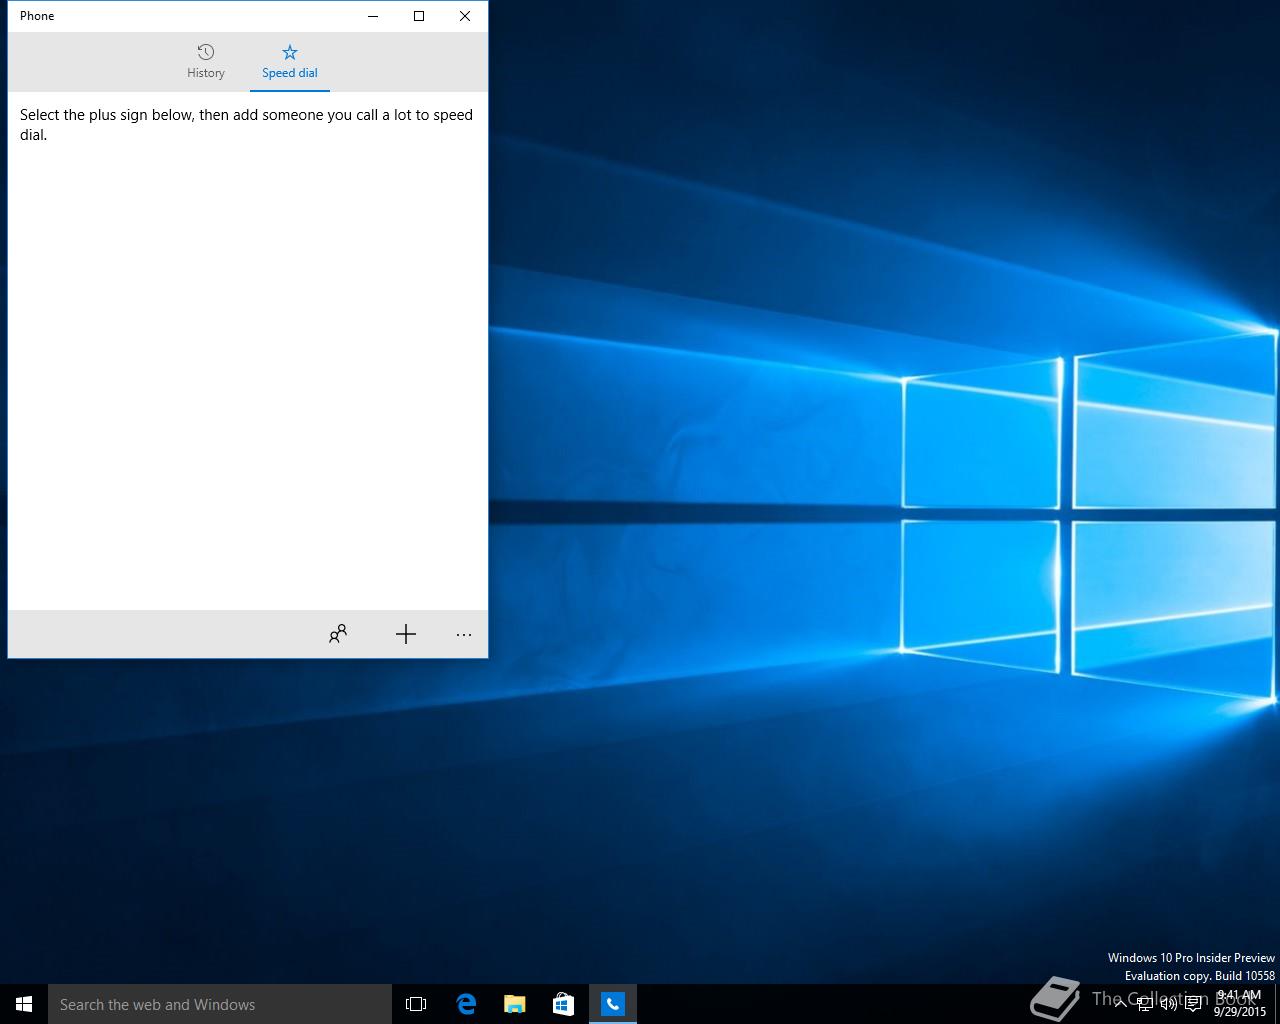Add a speed dial with plus icon
Image resolution: width=1280 pixels, height=1024 pixels.
click(x=405, y=634)
